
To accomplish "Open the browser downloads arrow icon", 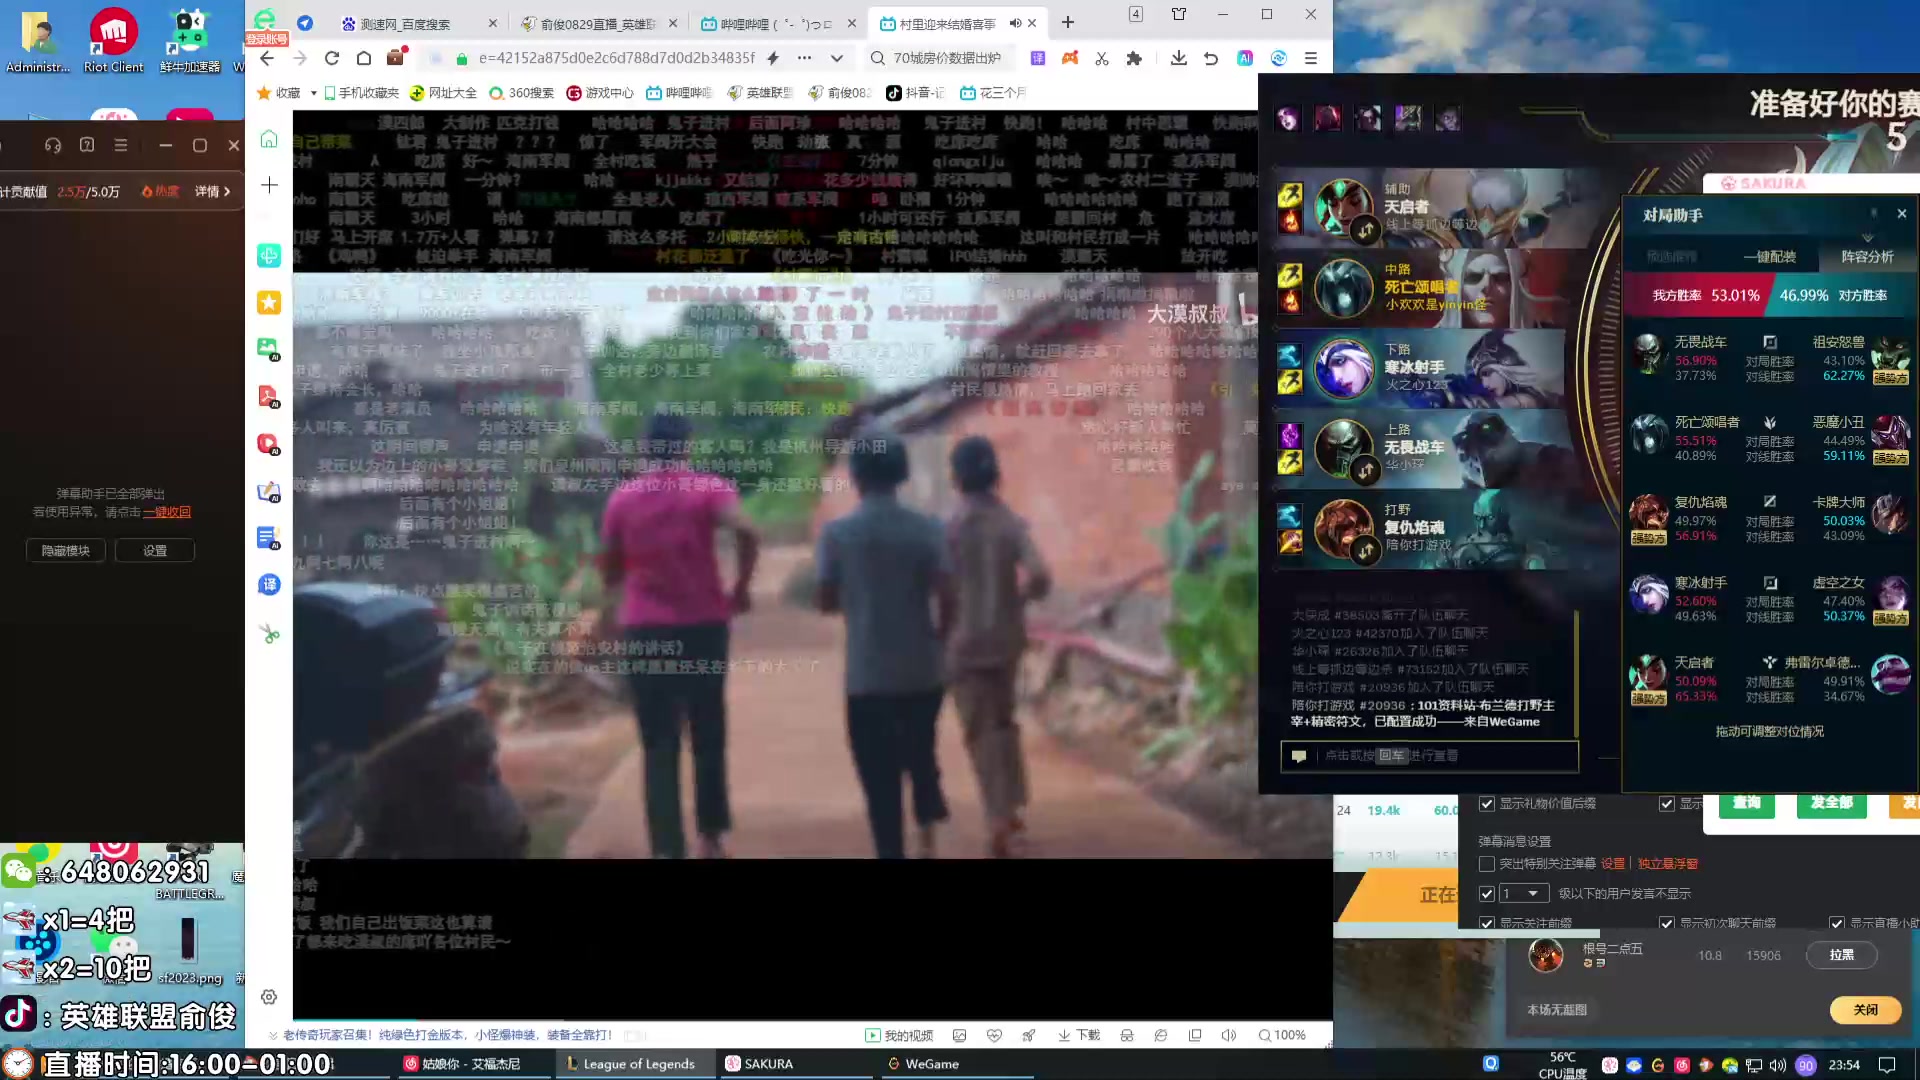I will point(1179,58).
